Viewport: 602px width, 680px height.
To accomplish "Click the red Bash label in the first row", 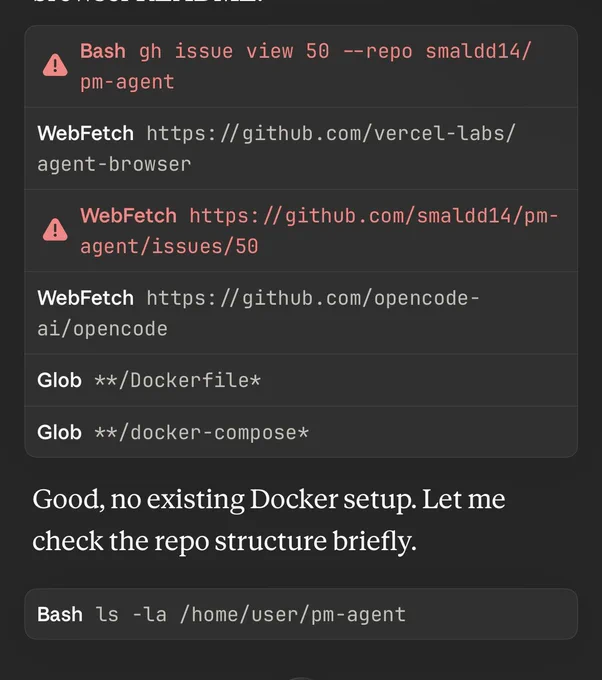I will click(103, 51).
